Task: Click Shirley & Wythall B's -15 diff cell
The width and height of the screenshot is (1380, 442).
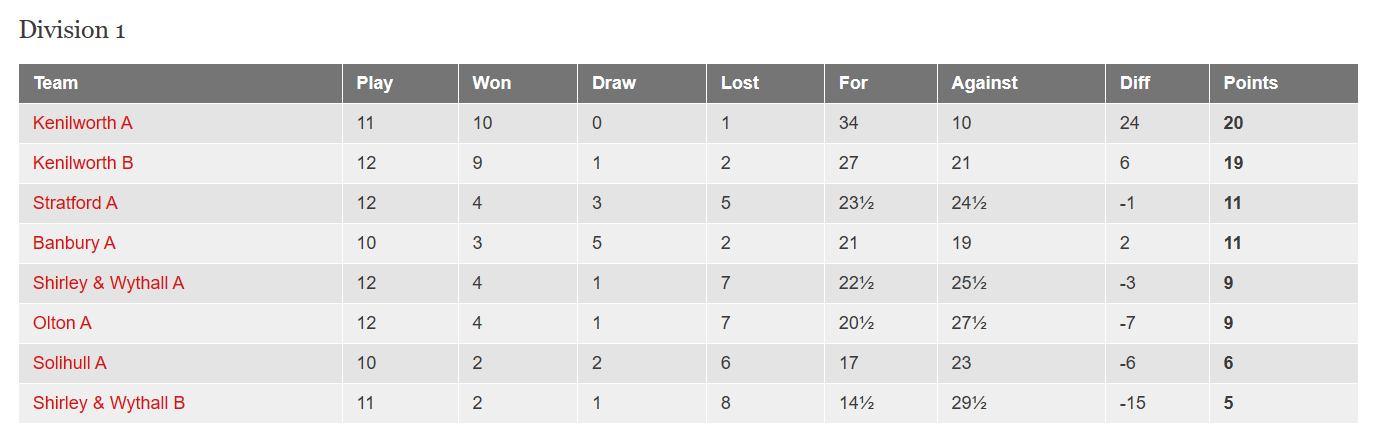Action: tap(1157, 403)
